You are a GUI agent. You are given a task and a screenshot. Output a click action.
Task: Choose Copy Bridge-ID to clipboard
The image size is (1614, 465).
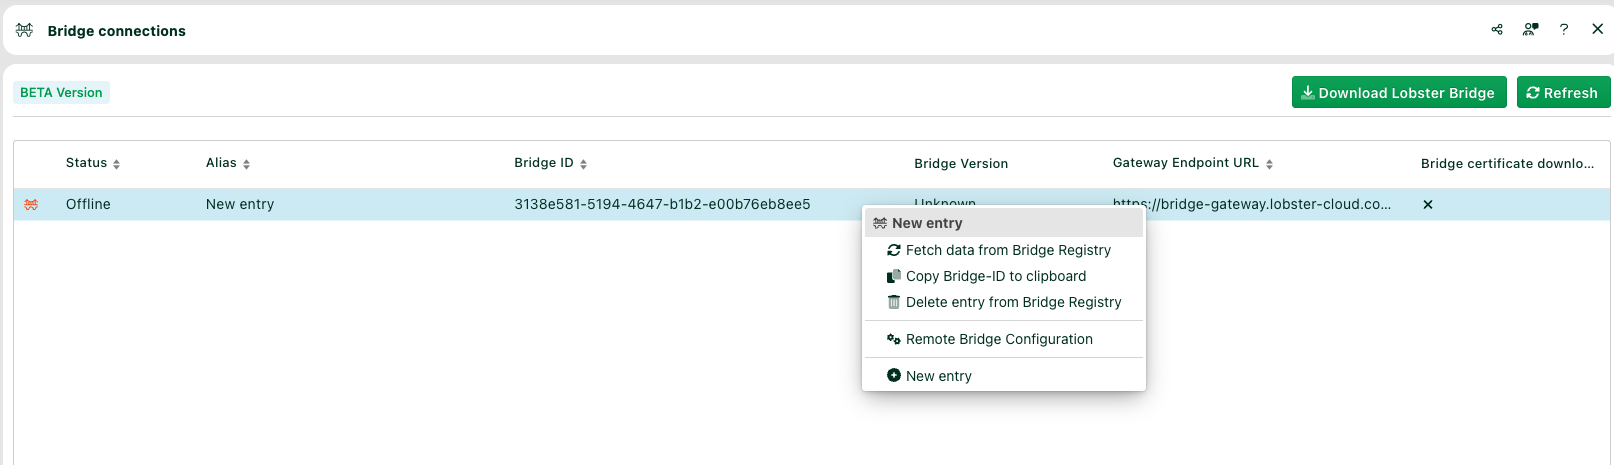coord(995,276)
